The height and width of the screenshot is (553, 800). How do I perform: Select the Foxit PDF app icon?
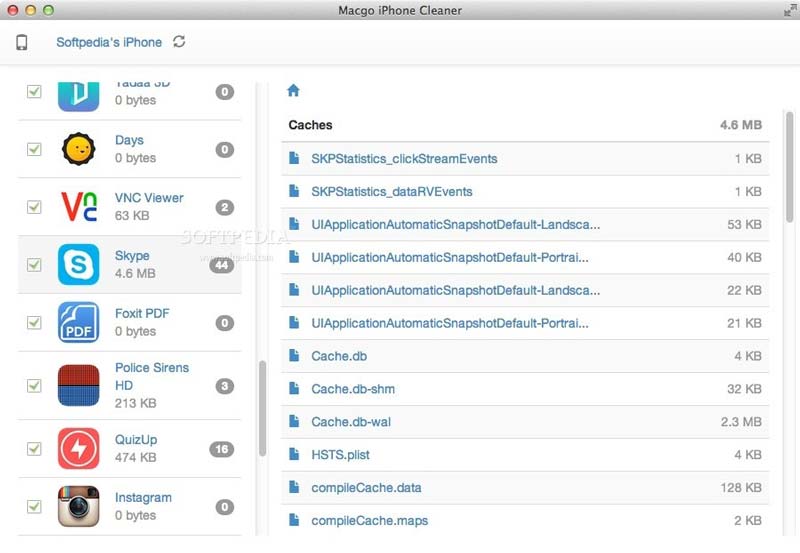coord(78,323)
